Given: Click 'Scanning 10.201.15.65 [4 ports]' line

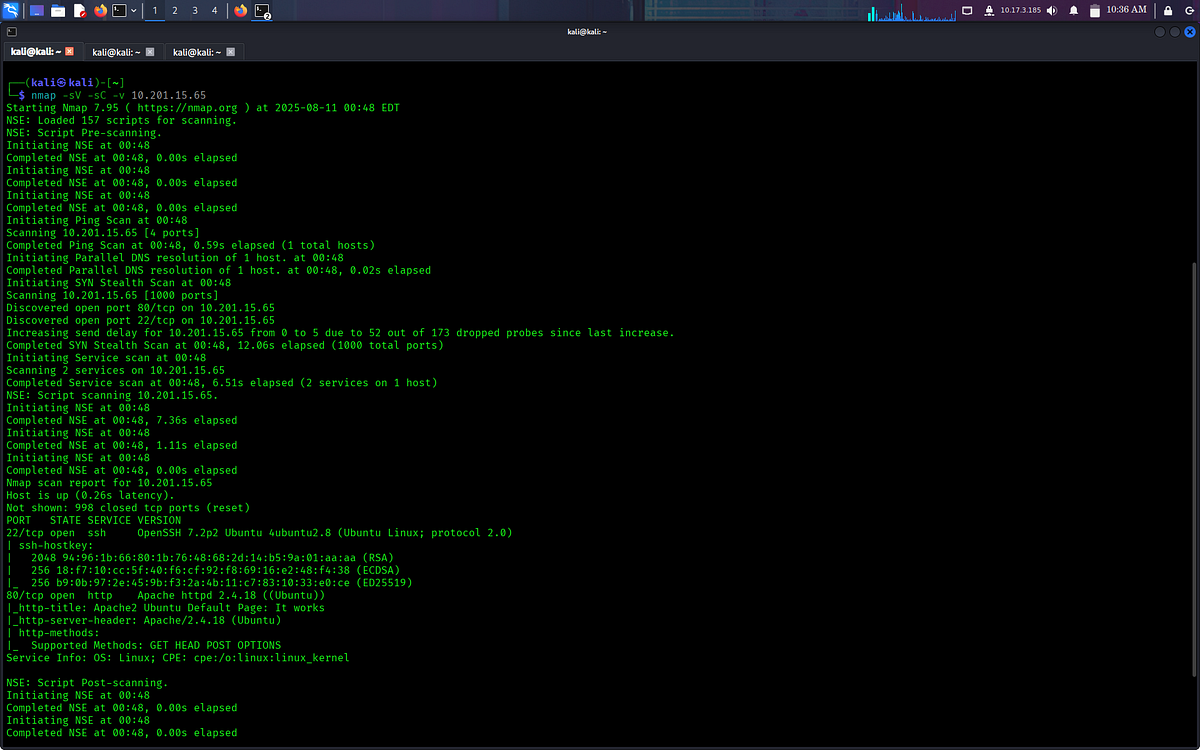Looking at the screenshot, I should (x=103, y=233).
